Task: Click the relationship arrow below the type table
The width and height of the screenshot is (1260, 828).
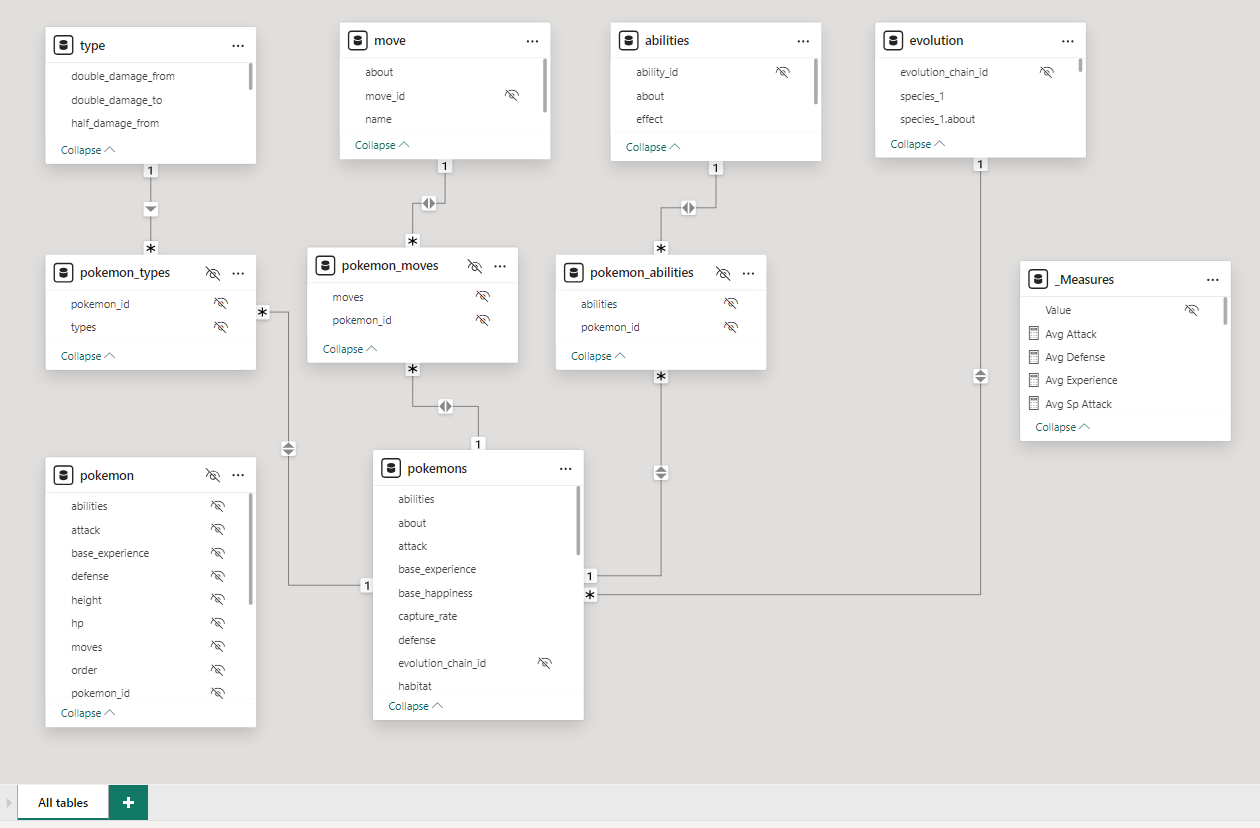Action: point(151,209)
